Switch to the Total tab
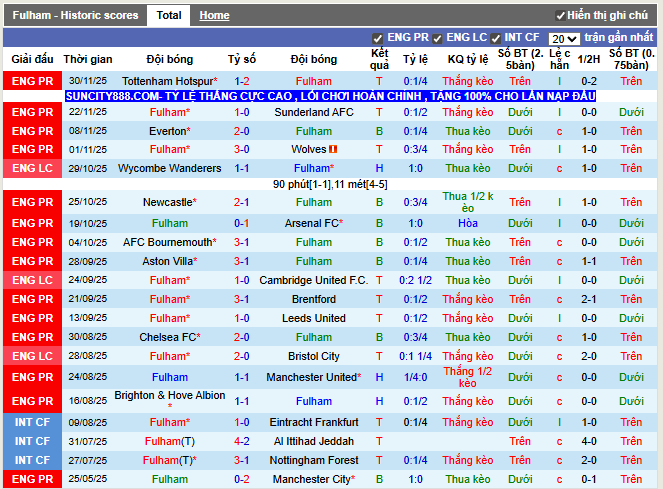This screenshot has width=663, height=489. coord(169,15)
